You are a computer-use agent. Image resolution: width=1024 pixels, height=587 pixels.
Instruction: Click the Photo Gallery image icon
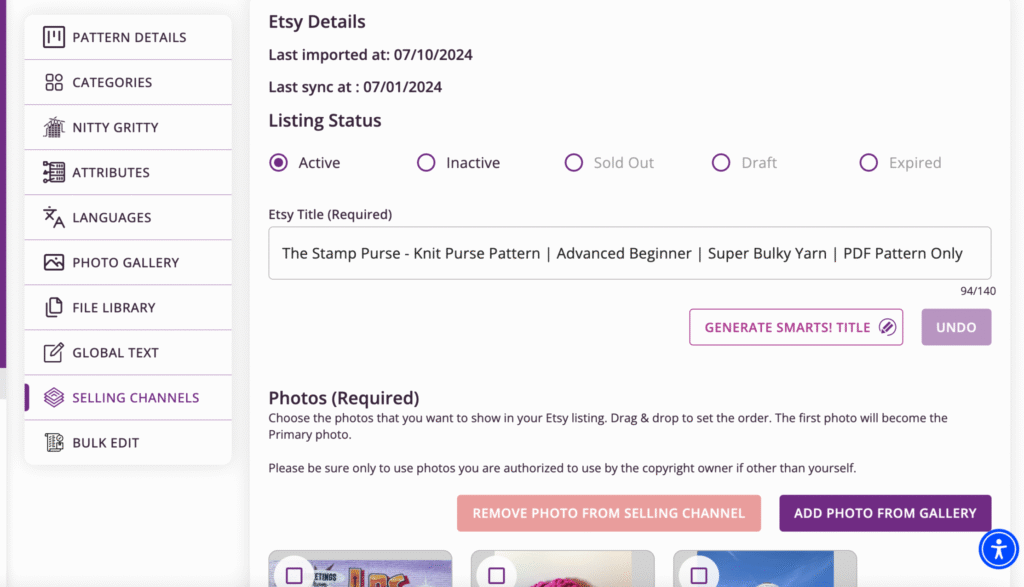click(x=54, y=263)
